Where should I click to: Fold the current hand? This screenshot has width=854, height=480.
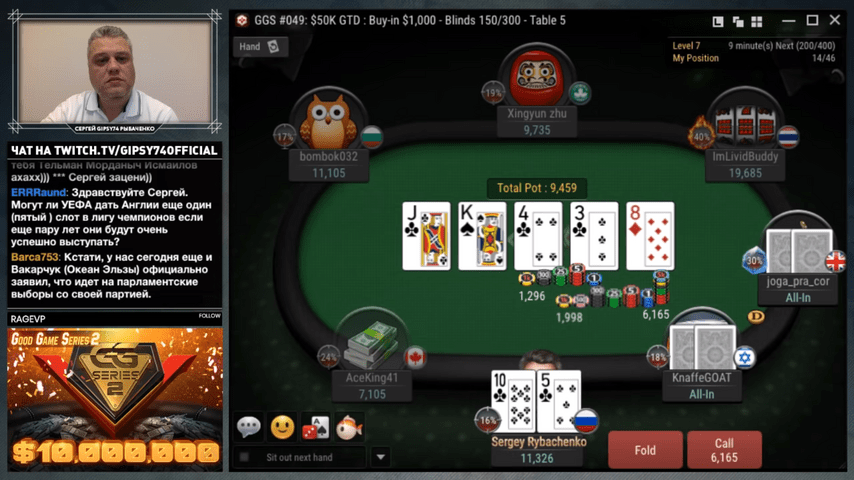[x=645, y=450]
